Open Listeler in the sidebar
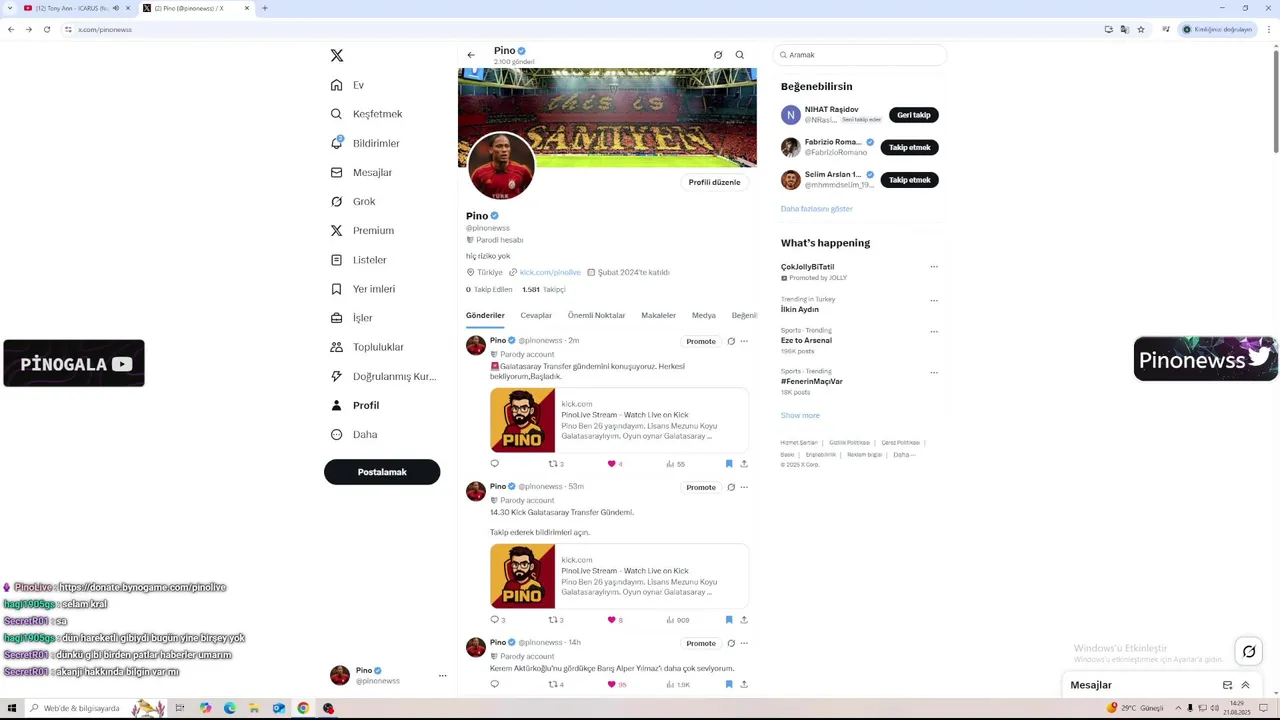 pyautogui.click(x=359, y=259)
